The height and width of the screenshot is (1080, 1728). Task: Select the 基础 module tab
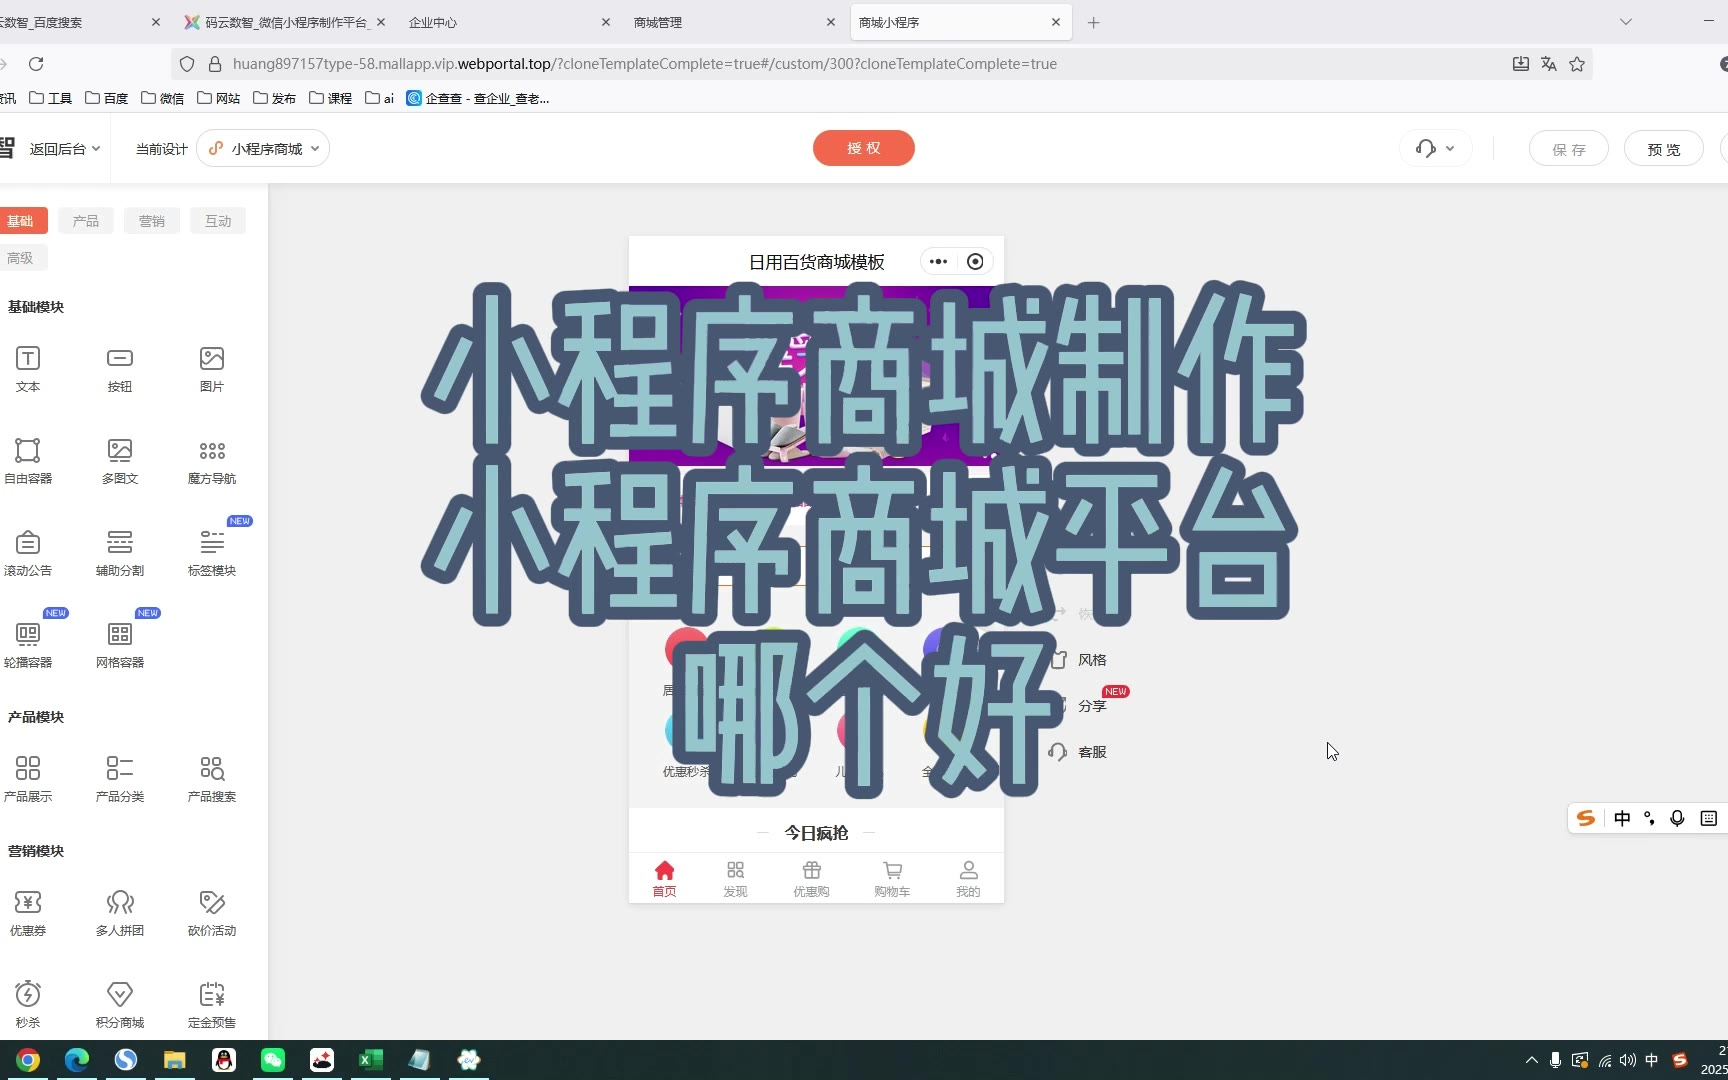(20, 221)
